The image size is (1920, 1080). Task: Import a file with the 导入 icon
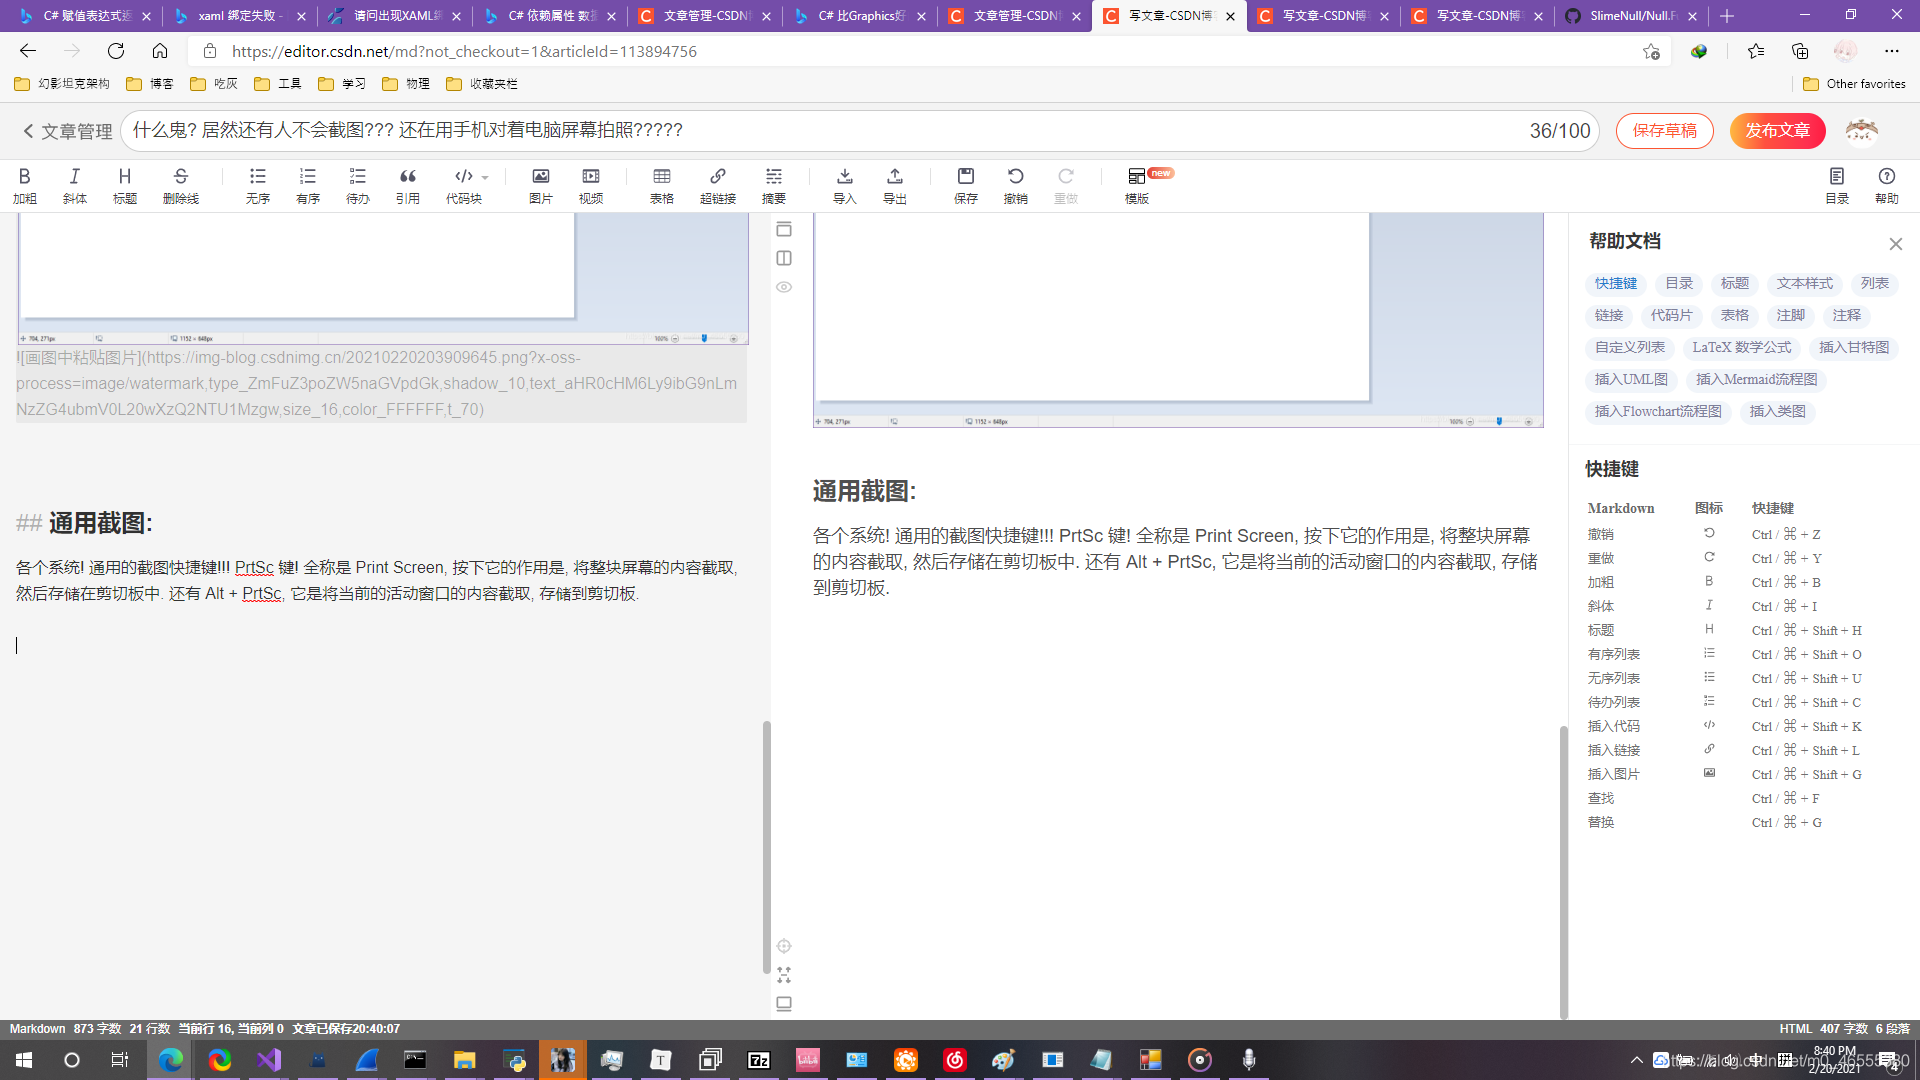click(845, 186)
